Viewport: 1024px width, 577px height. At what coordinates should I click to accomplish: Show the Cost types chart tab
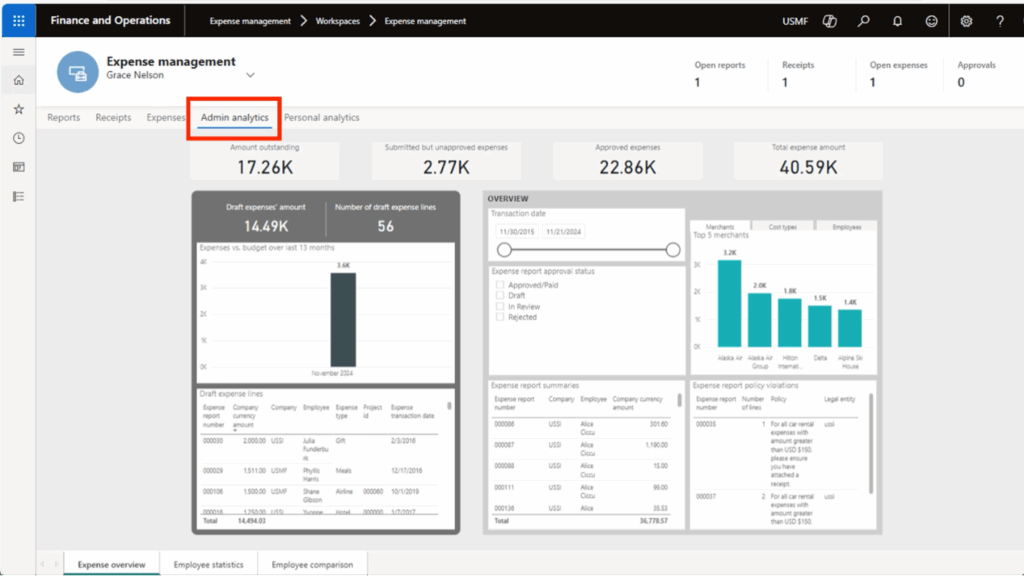[782, 226]
